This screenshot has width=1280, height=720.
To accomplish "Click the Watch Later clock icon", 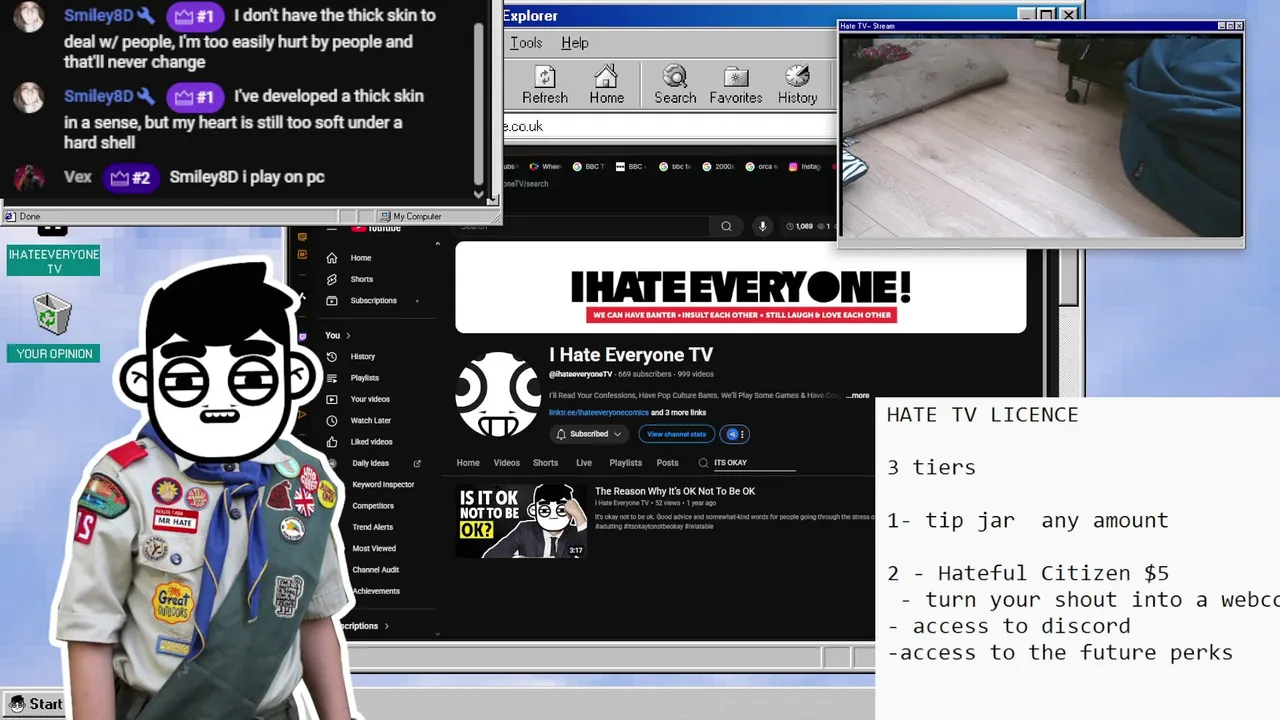I will pyautogui.click(x=331, y=420).
